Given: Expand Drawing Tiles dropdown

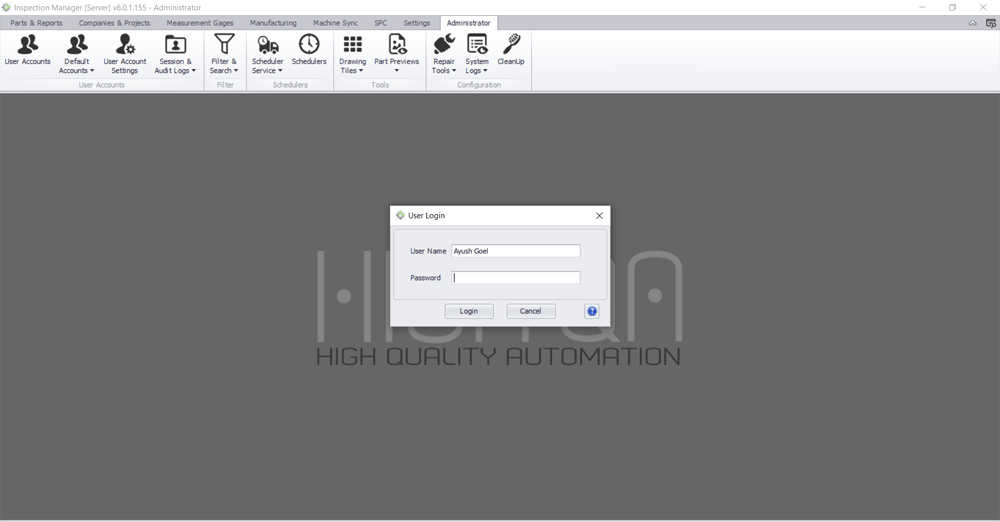Looking at the screenshot, I should coord(352,54).
